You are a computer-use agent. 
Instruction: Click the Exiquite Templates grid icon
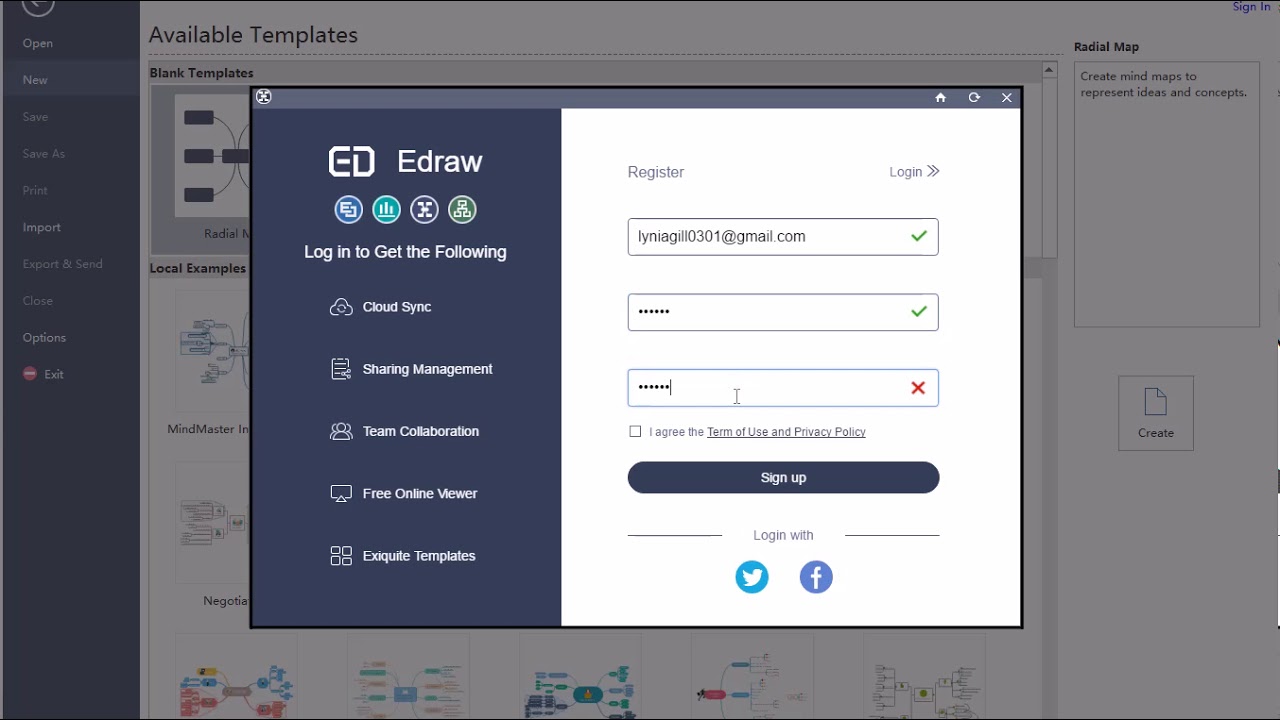point(341,556)
